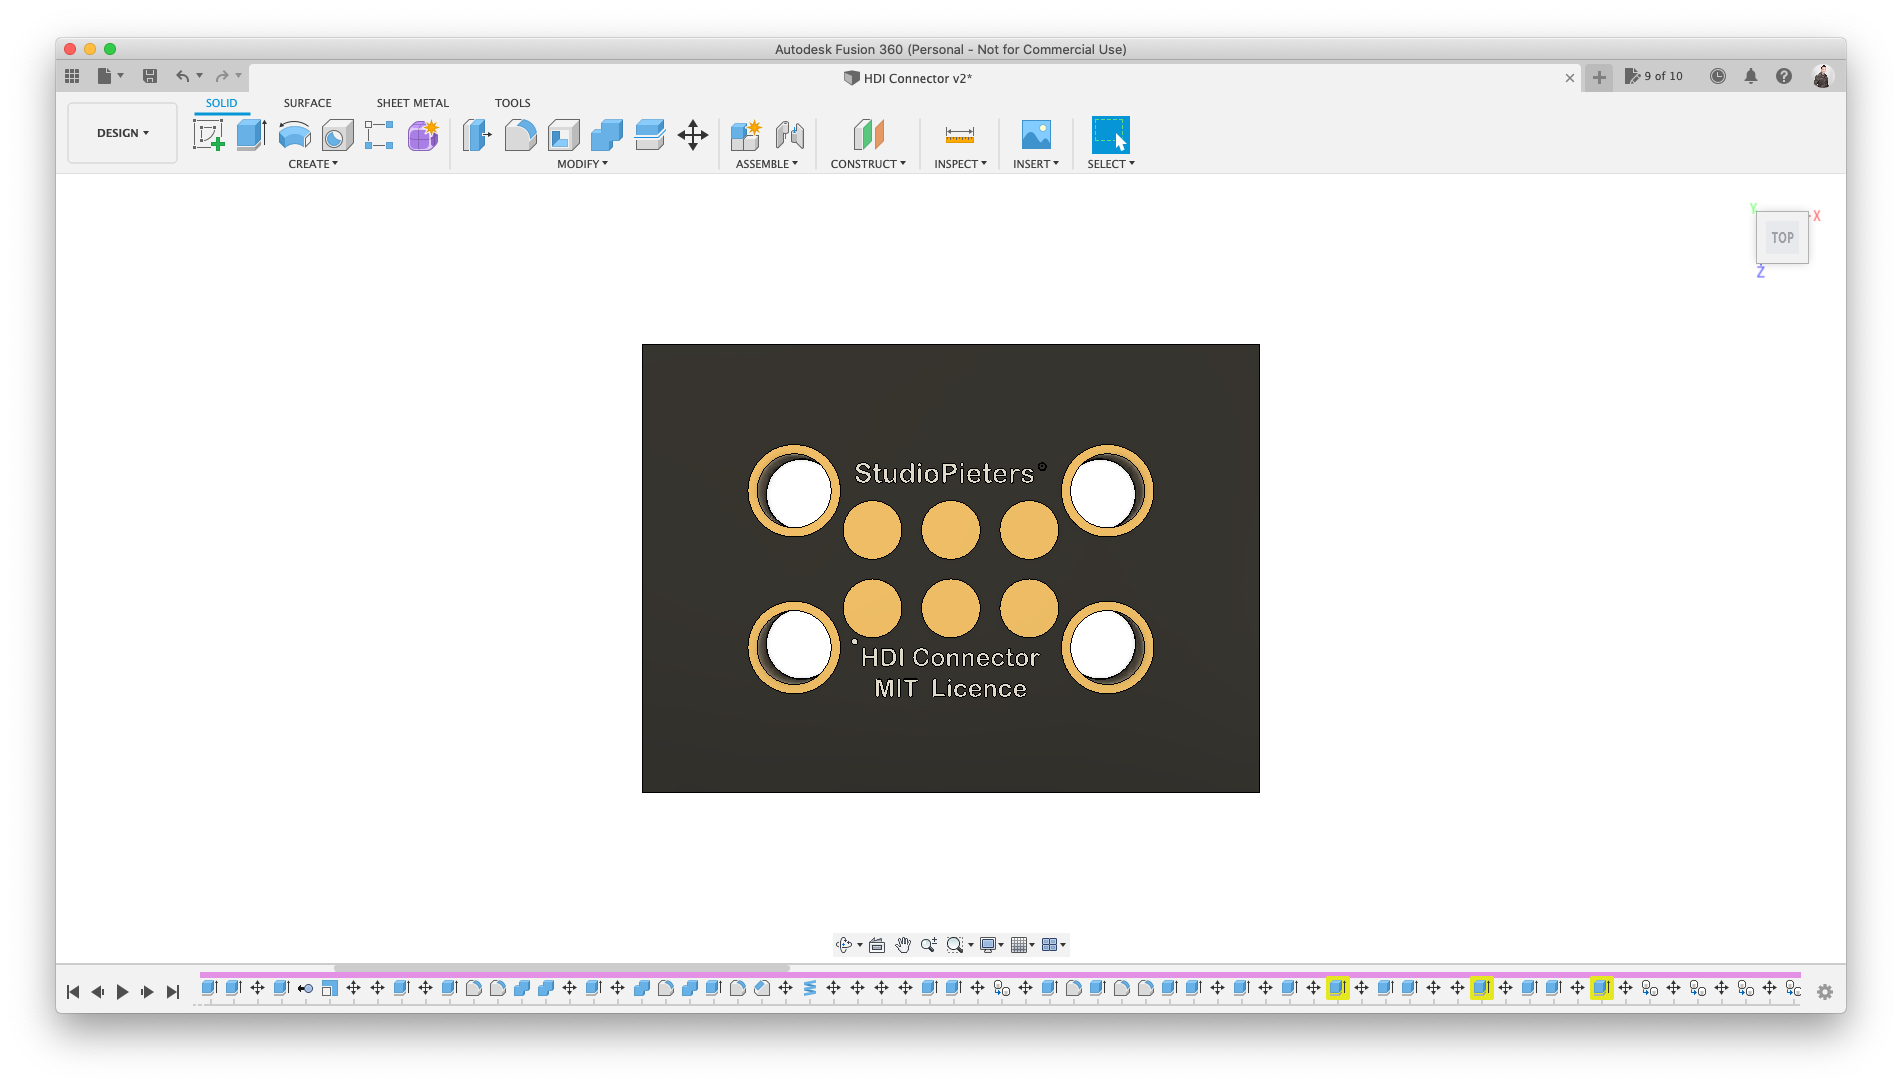Select the Extrude tool
Image resolution: width=1902 pixels, height=1087 pixels.
(x=251, y=135)
